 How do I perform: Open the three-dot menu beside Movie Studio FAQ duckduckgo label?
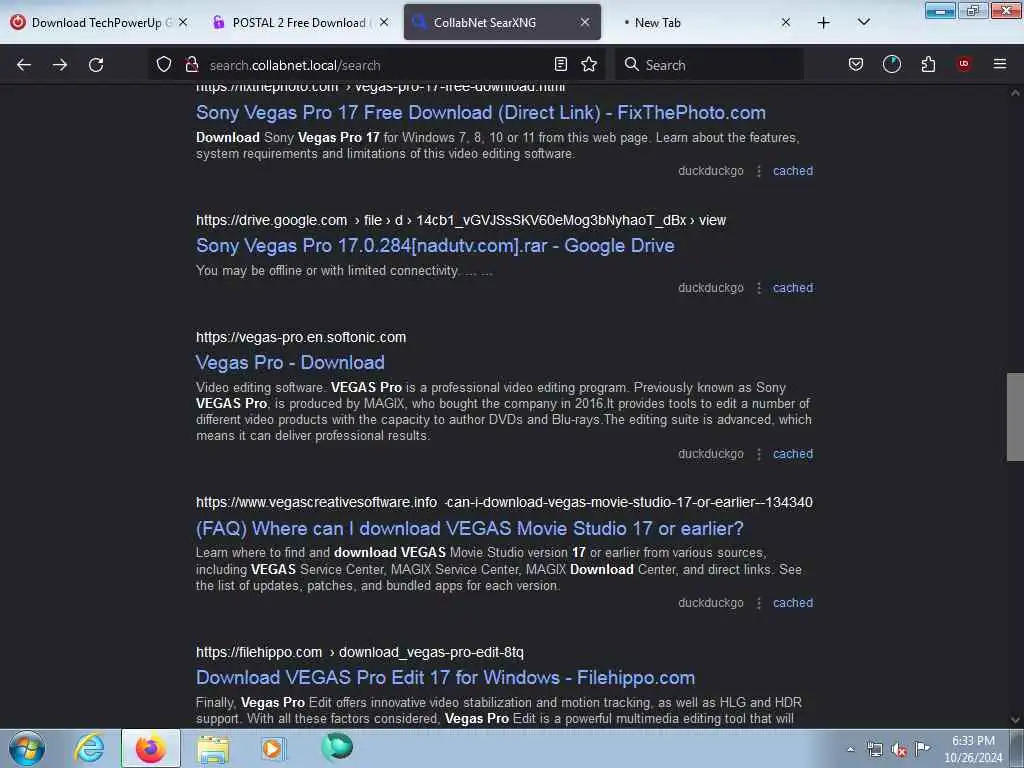[758, 603]
